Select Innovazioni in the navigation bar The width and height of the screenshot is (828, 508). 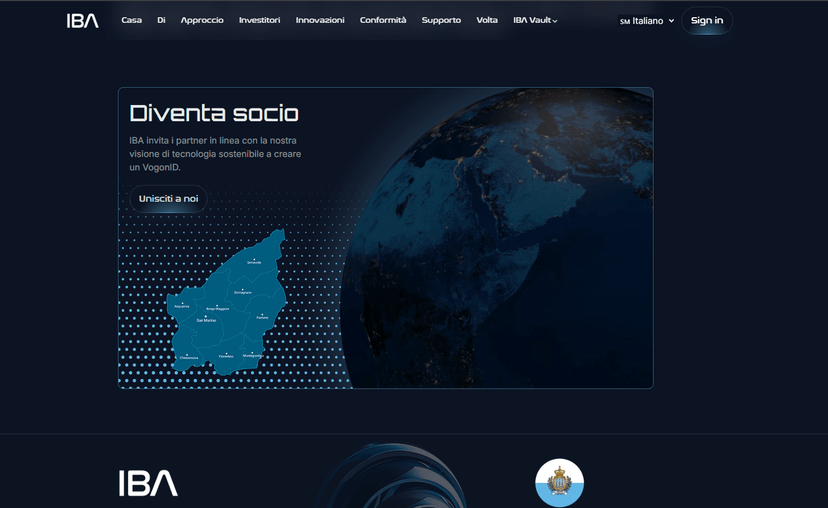320,20
